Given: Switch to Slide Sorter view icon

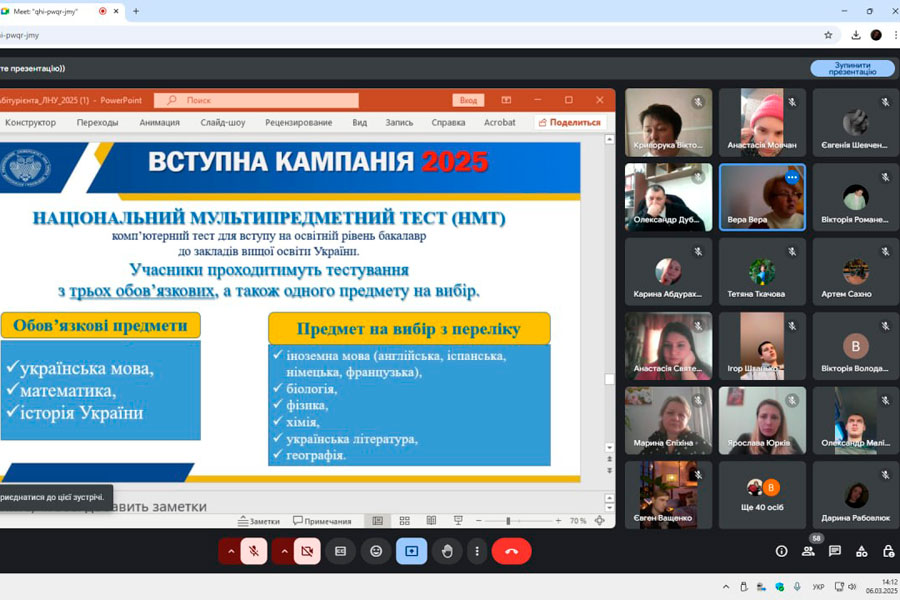Looking at the screenshot, I should click(405, 521).
